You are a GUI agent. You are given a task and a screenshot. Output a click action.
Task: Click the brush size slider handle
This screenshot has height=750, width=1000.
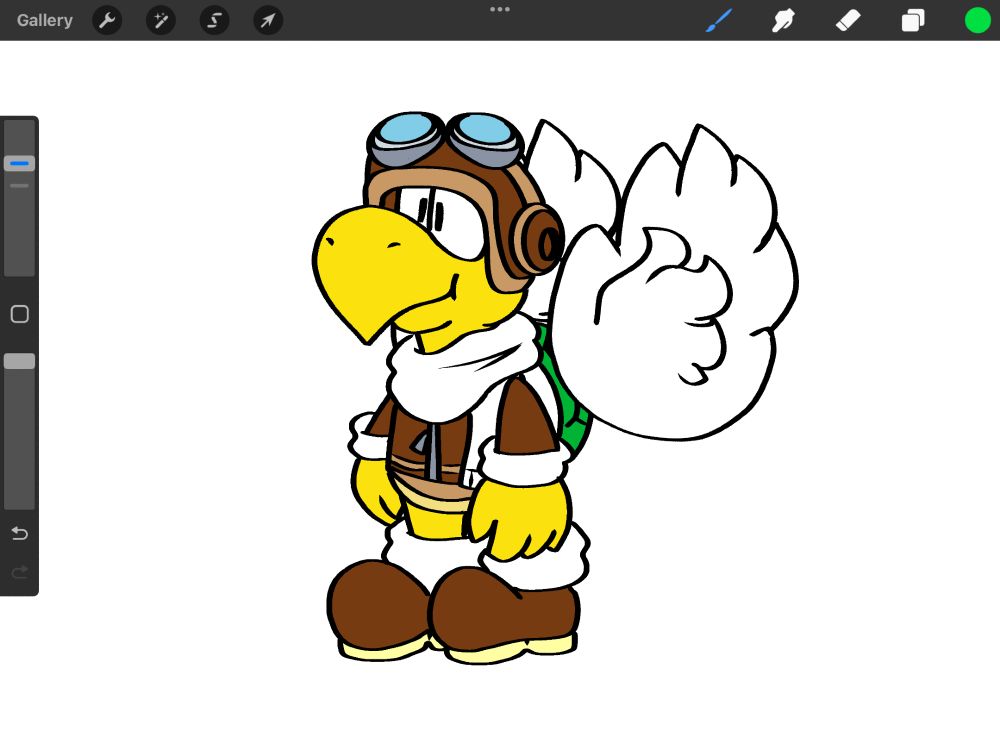[x=19, y=163]
